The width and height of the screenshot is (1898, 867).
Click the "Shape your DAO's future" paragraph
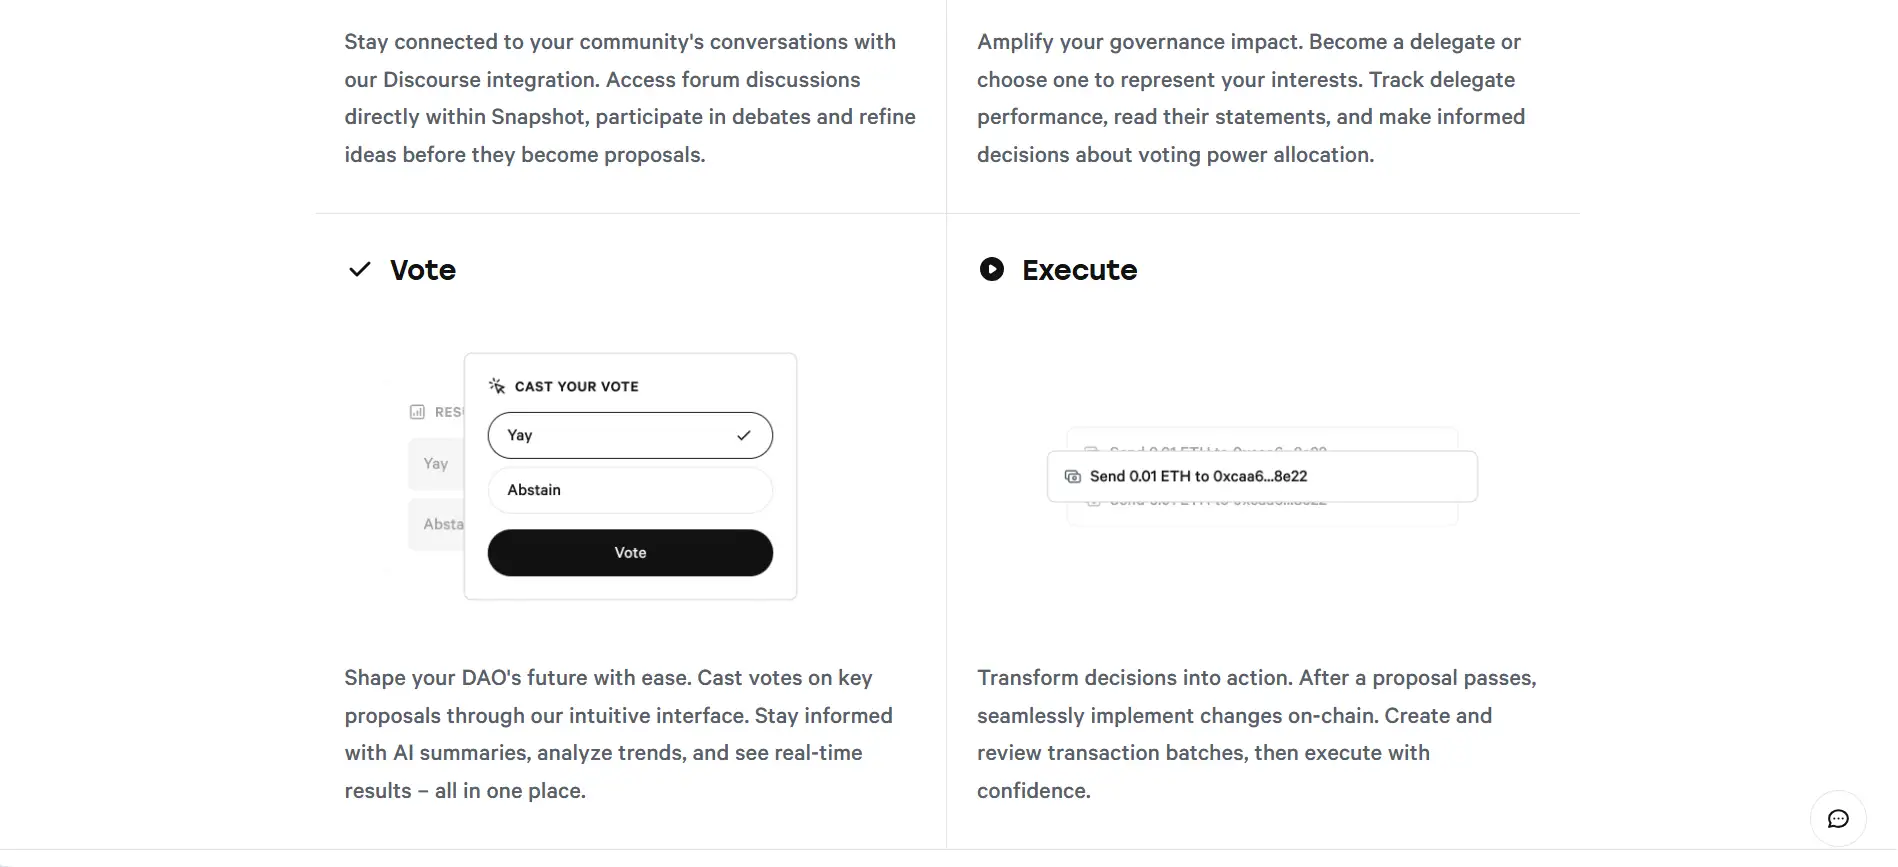(x=618, y=734)
